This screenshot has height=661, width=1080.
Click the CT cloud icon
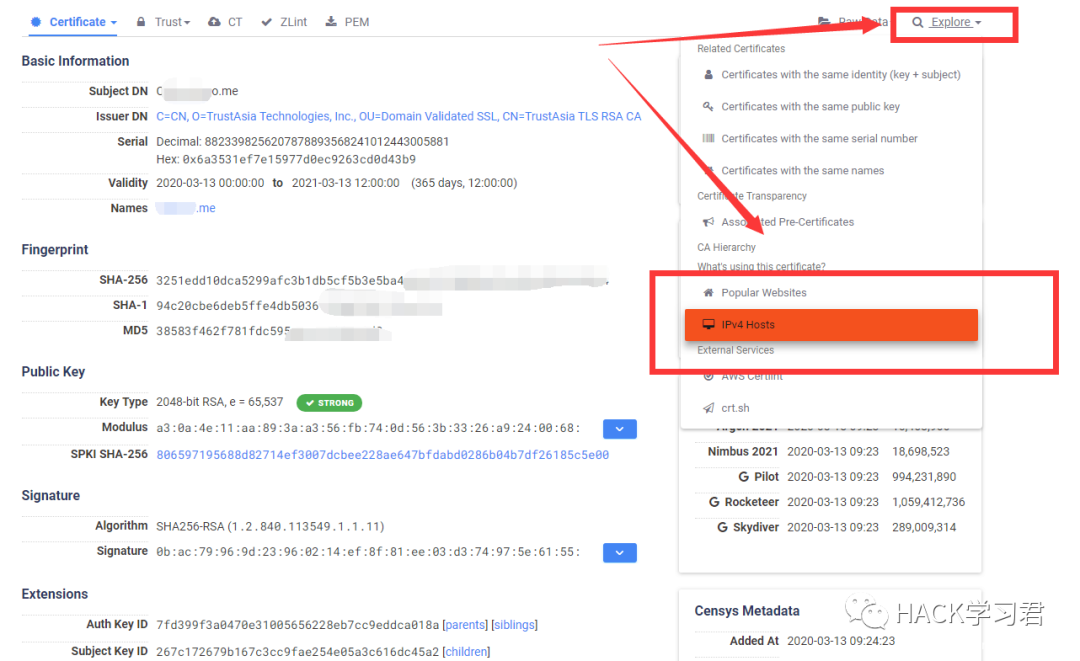pyautogui.click(x=214, y=22)
